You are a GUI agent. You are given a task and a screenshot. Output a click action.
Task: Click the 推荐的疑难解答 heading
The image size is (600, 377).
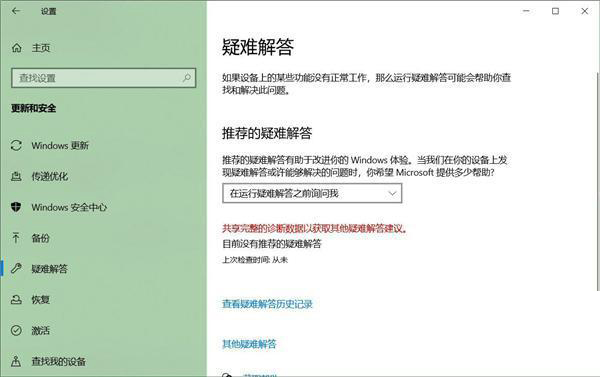(x=267, y=133)
